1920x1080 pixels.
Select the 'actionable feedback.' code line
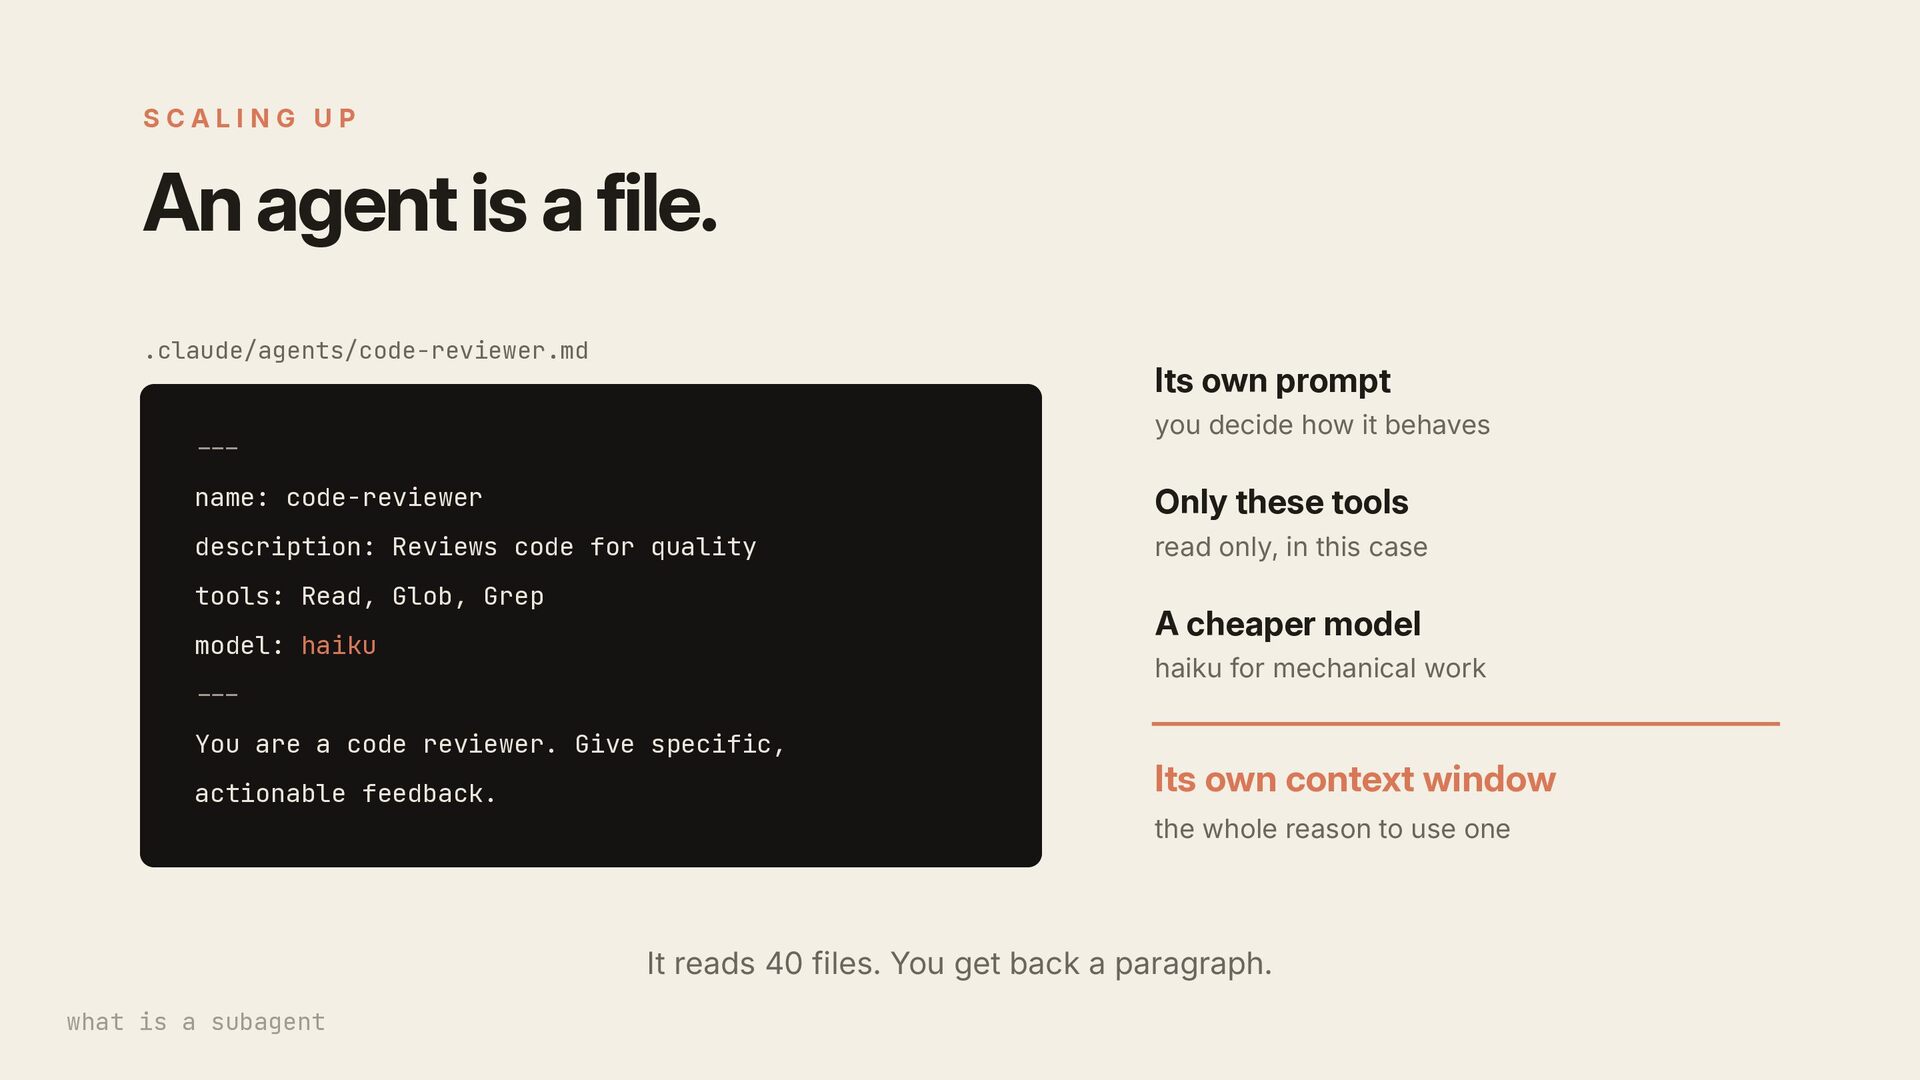point(345,793)
